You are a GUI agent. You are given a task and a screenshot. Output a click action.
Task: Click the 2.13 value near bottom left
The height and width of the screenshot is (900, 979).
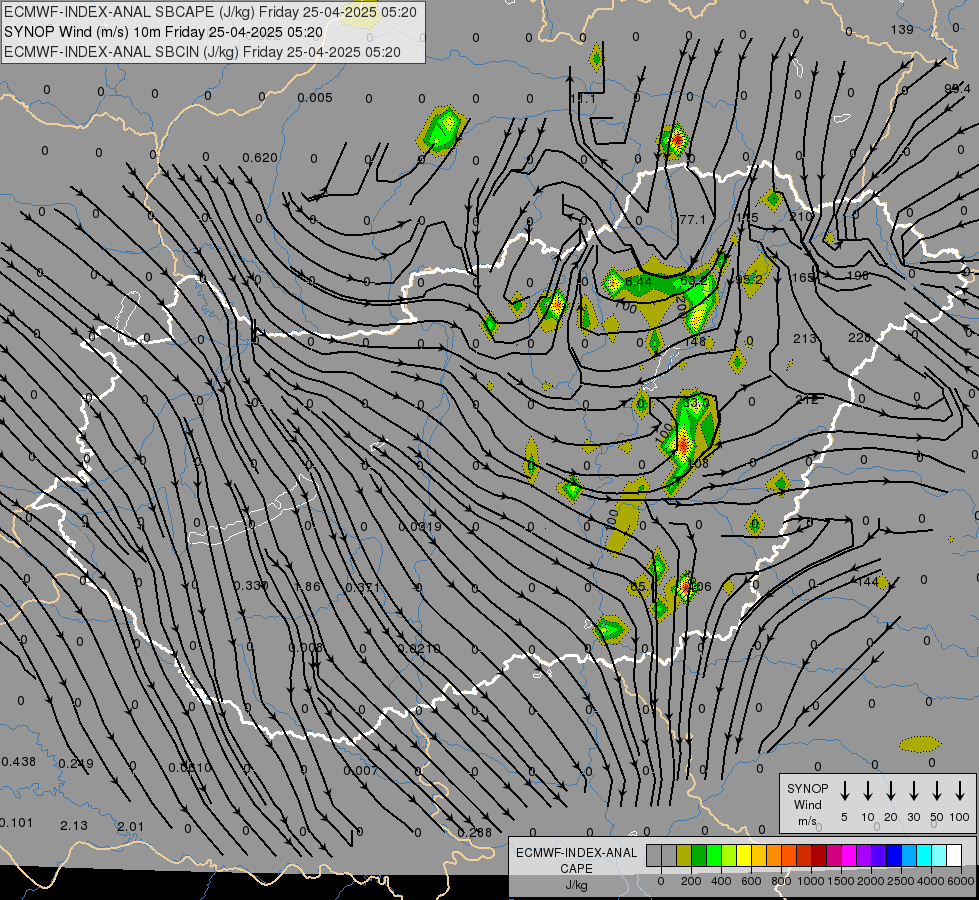point(74,826)
